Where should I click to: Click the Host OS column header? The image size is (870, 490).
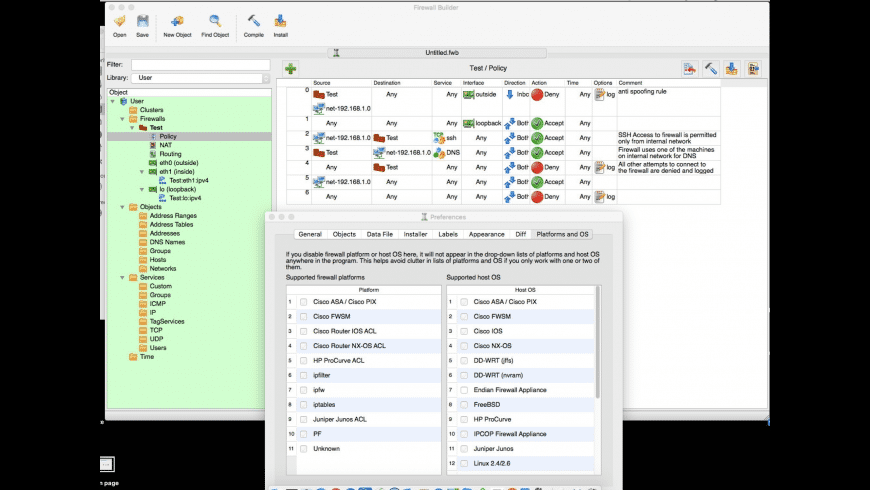[x=525, y=290]
